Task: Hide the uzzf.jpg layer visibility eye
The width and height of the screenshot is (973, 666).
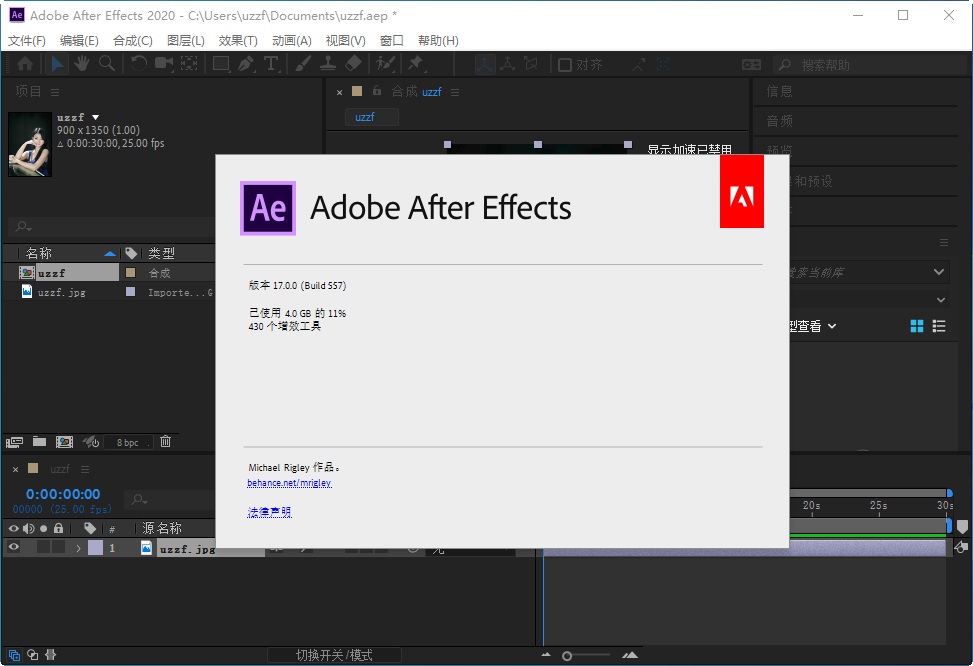Action: pos(14,546)
